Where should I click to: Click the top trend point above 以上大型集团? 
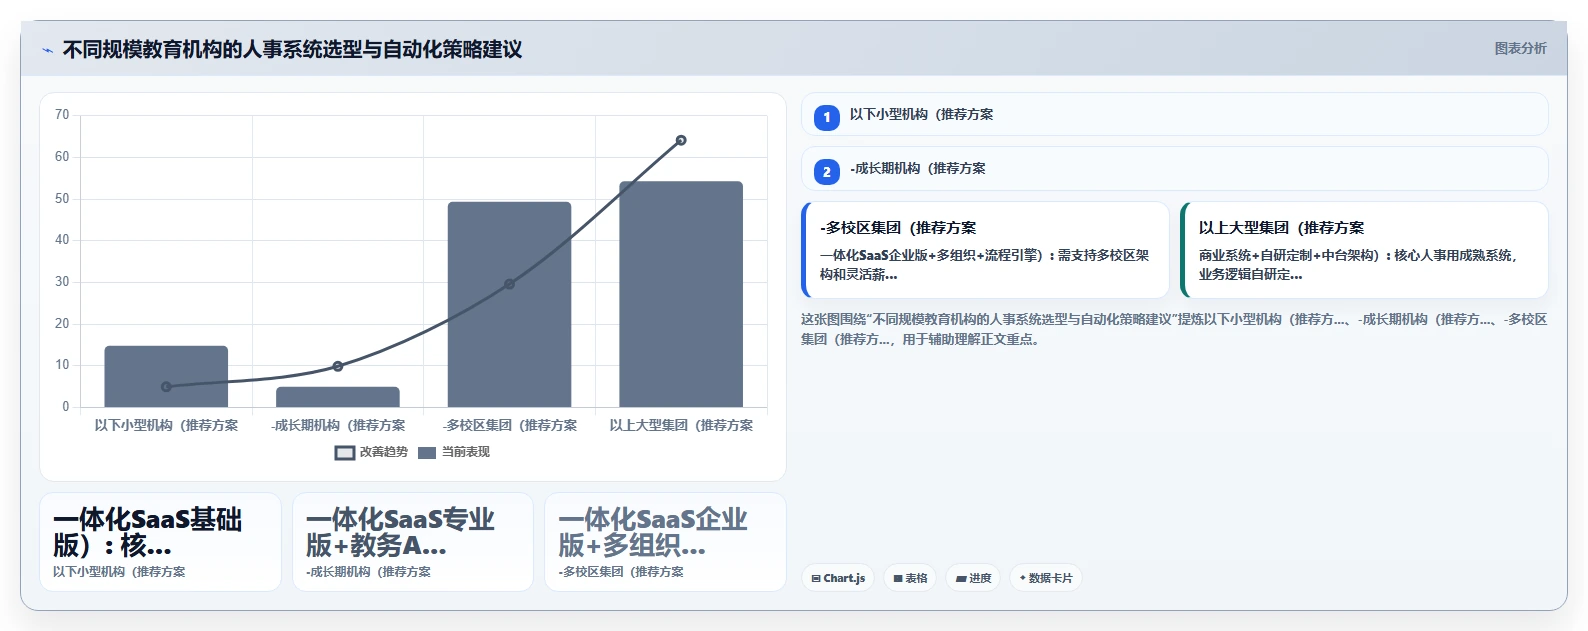coord(681,140)
